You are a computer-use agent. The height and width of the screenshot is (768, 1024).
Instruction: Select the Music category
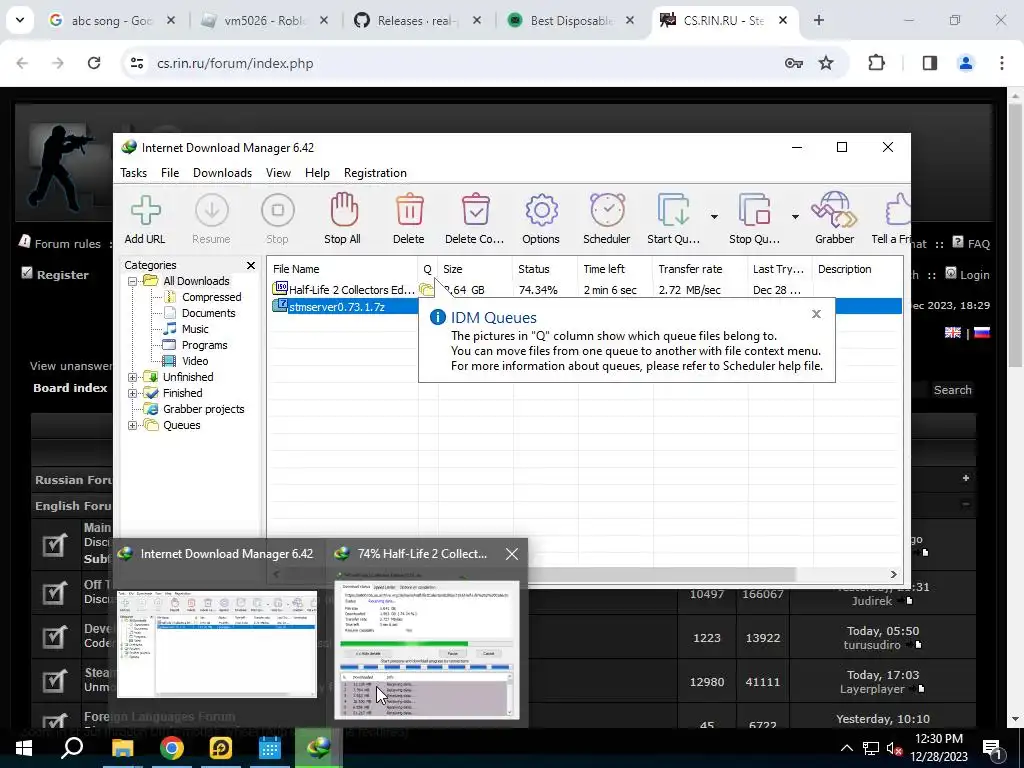point(195,329)
